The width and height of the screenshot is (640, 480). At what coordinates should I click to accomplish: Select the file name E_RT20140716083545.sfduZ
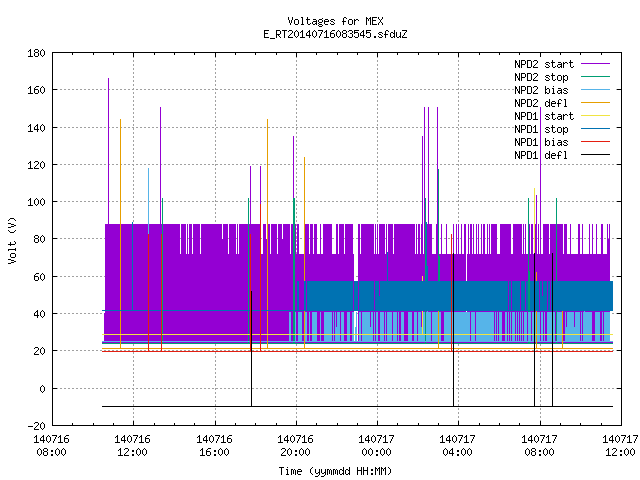(335, 34)
